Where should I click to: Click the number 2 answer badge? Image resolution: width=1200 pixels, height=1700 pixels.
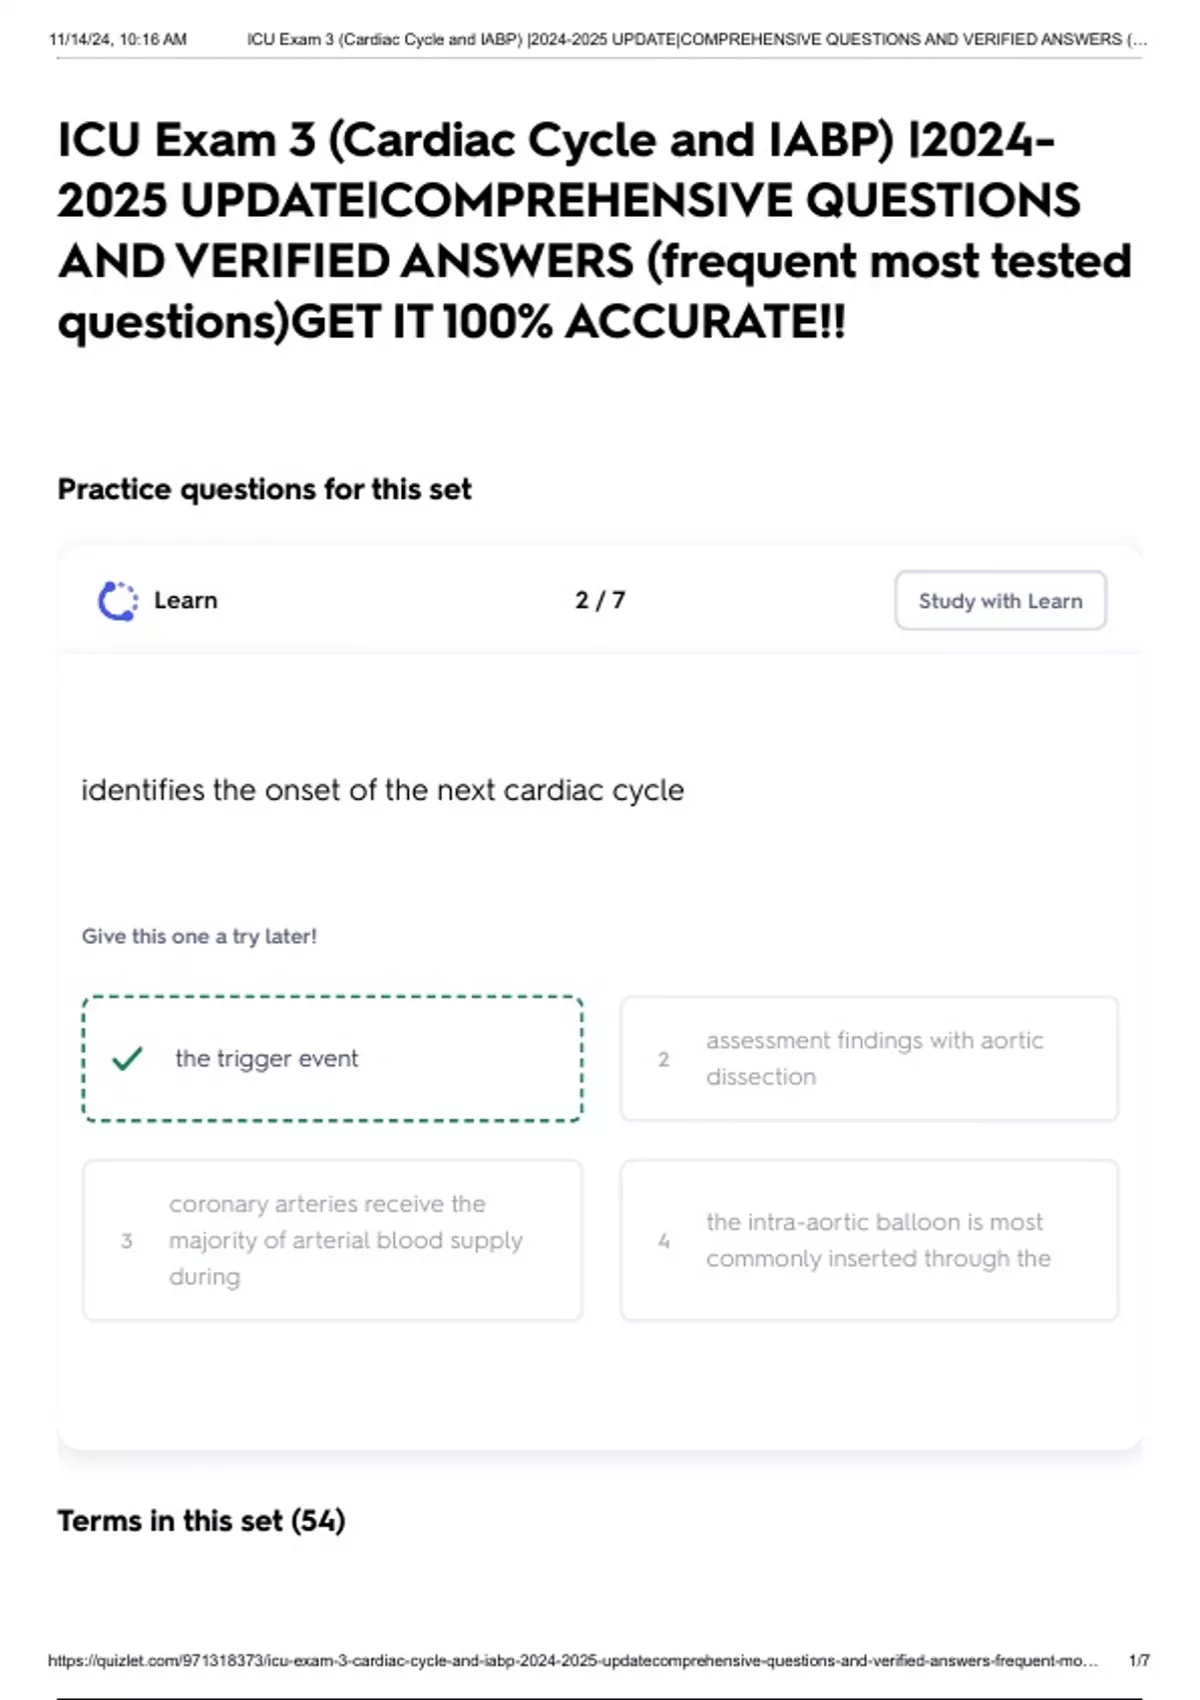[663, 1059]
